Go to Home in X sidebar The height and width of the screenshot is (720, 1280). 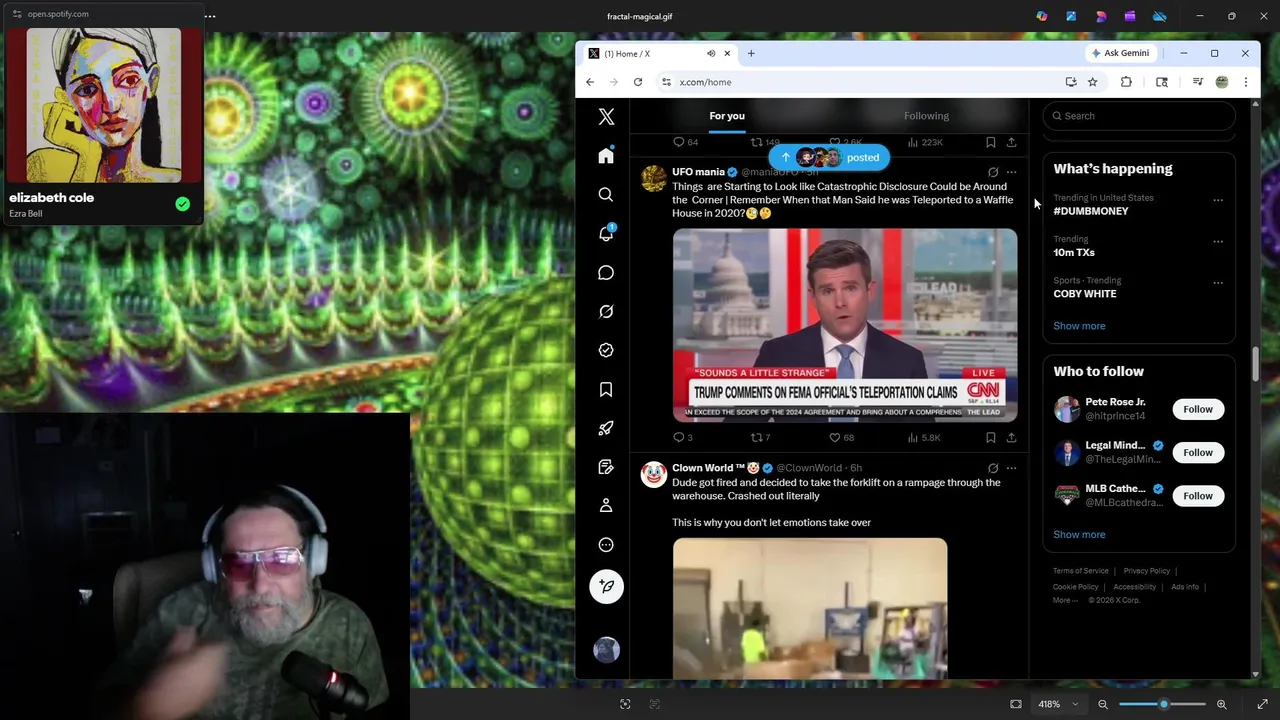pyautogui.click(x=606, y=156)
